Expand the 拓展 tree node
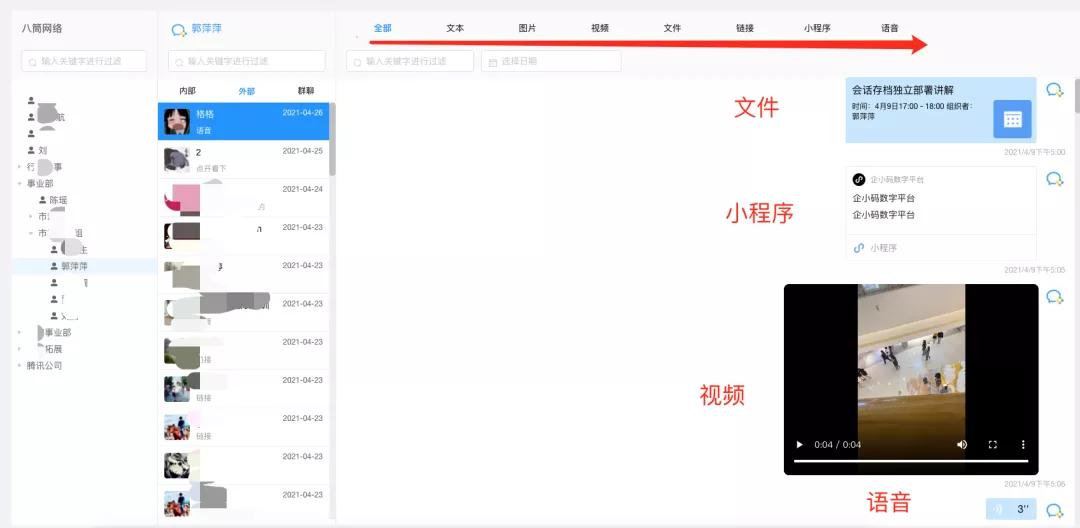1080x528 pixels. (19, 349)
